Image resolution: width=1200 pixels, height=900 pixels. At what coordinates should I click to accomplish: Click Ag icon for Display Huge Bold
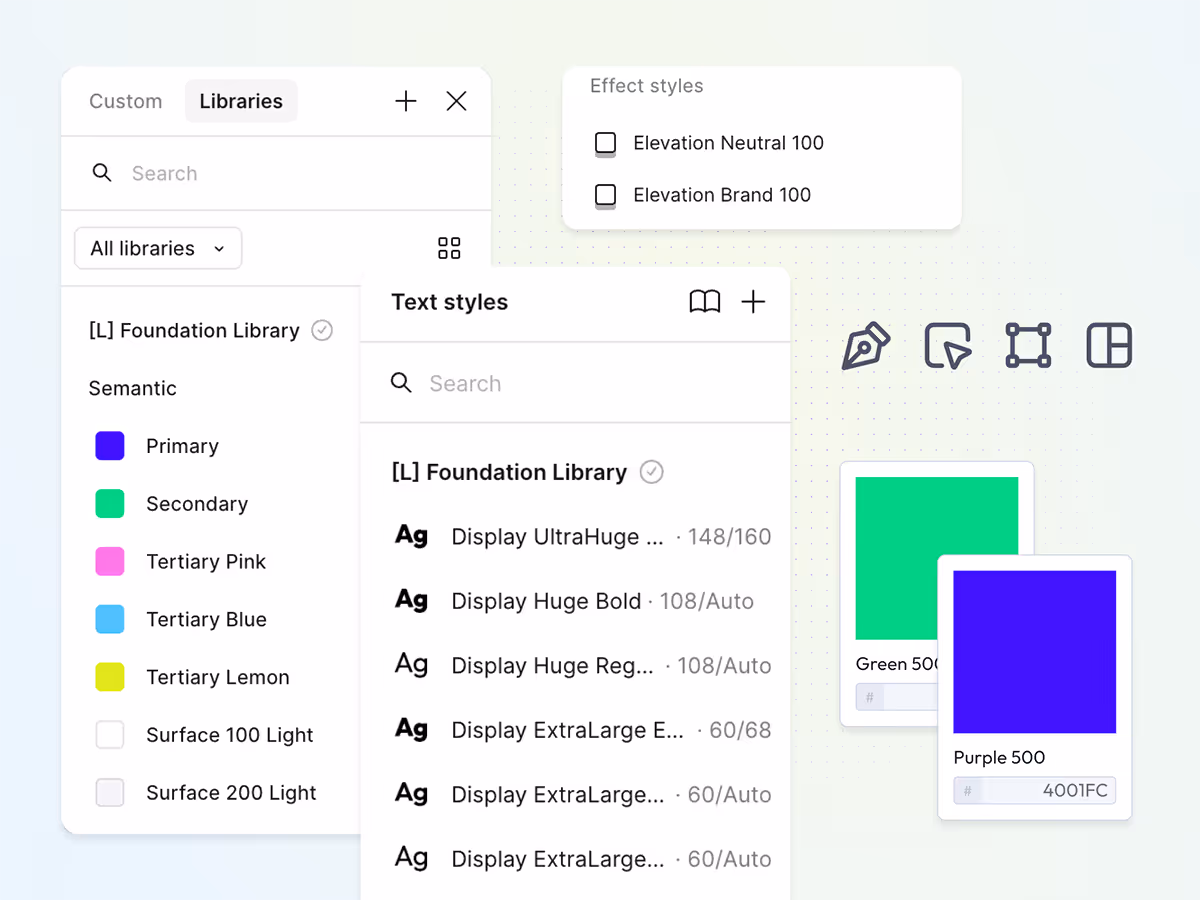412,600
